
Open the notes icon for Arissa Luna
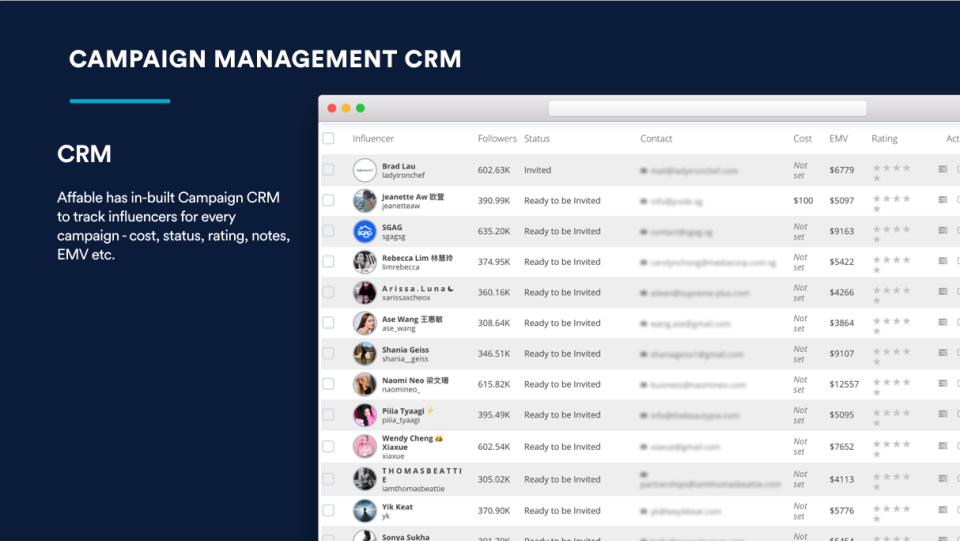tap(943, 291)
